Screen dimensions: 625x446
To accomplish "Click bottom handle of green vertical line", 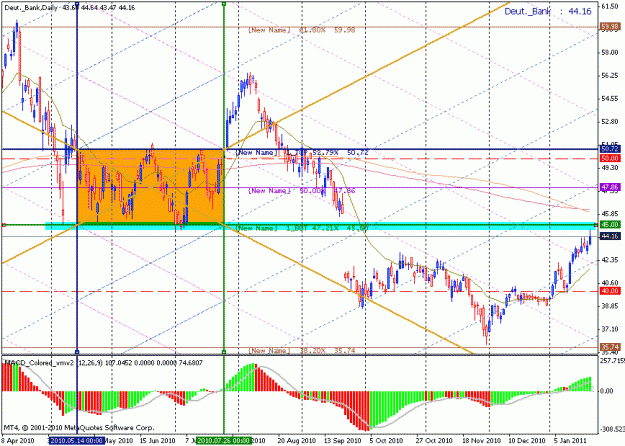I will 224,352.
